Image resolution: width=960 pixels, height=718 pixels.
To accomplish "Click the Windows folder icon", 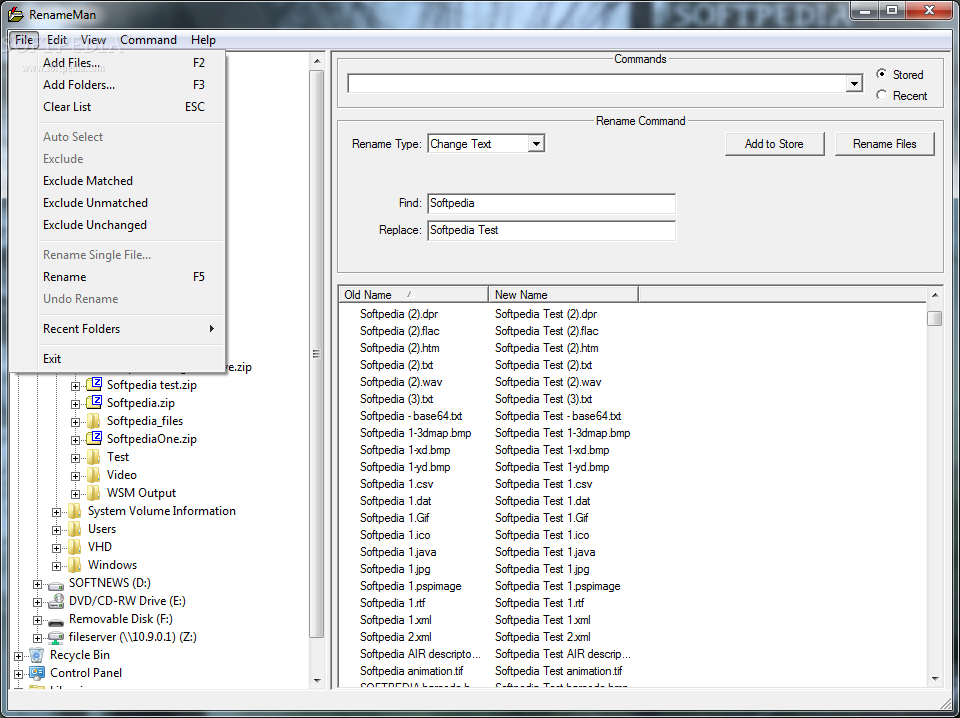I will coord(75,564).
